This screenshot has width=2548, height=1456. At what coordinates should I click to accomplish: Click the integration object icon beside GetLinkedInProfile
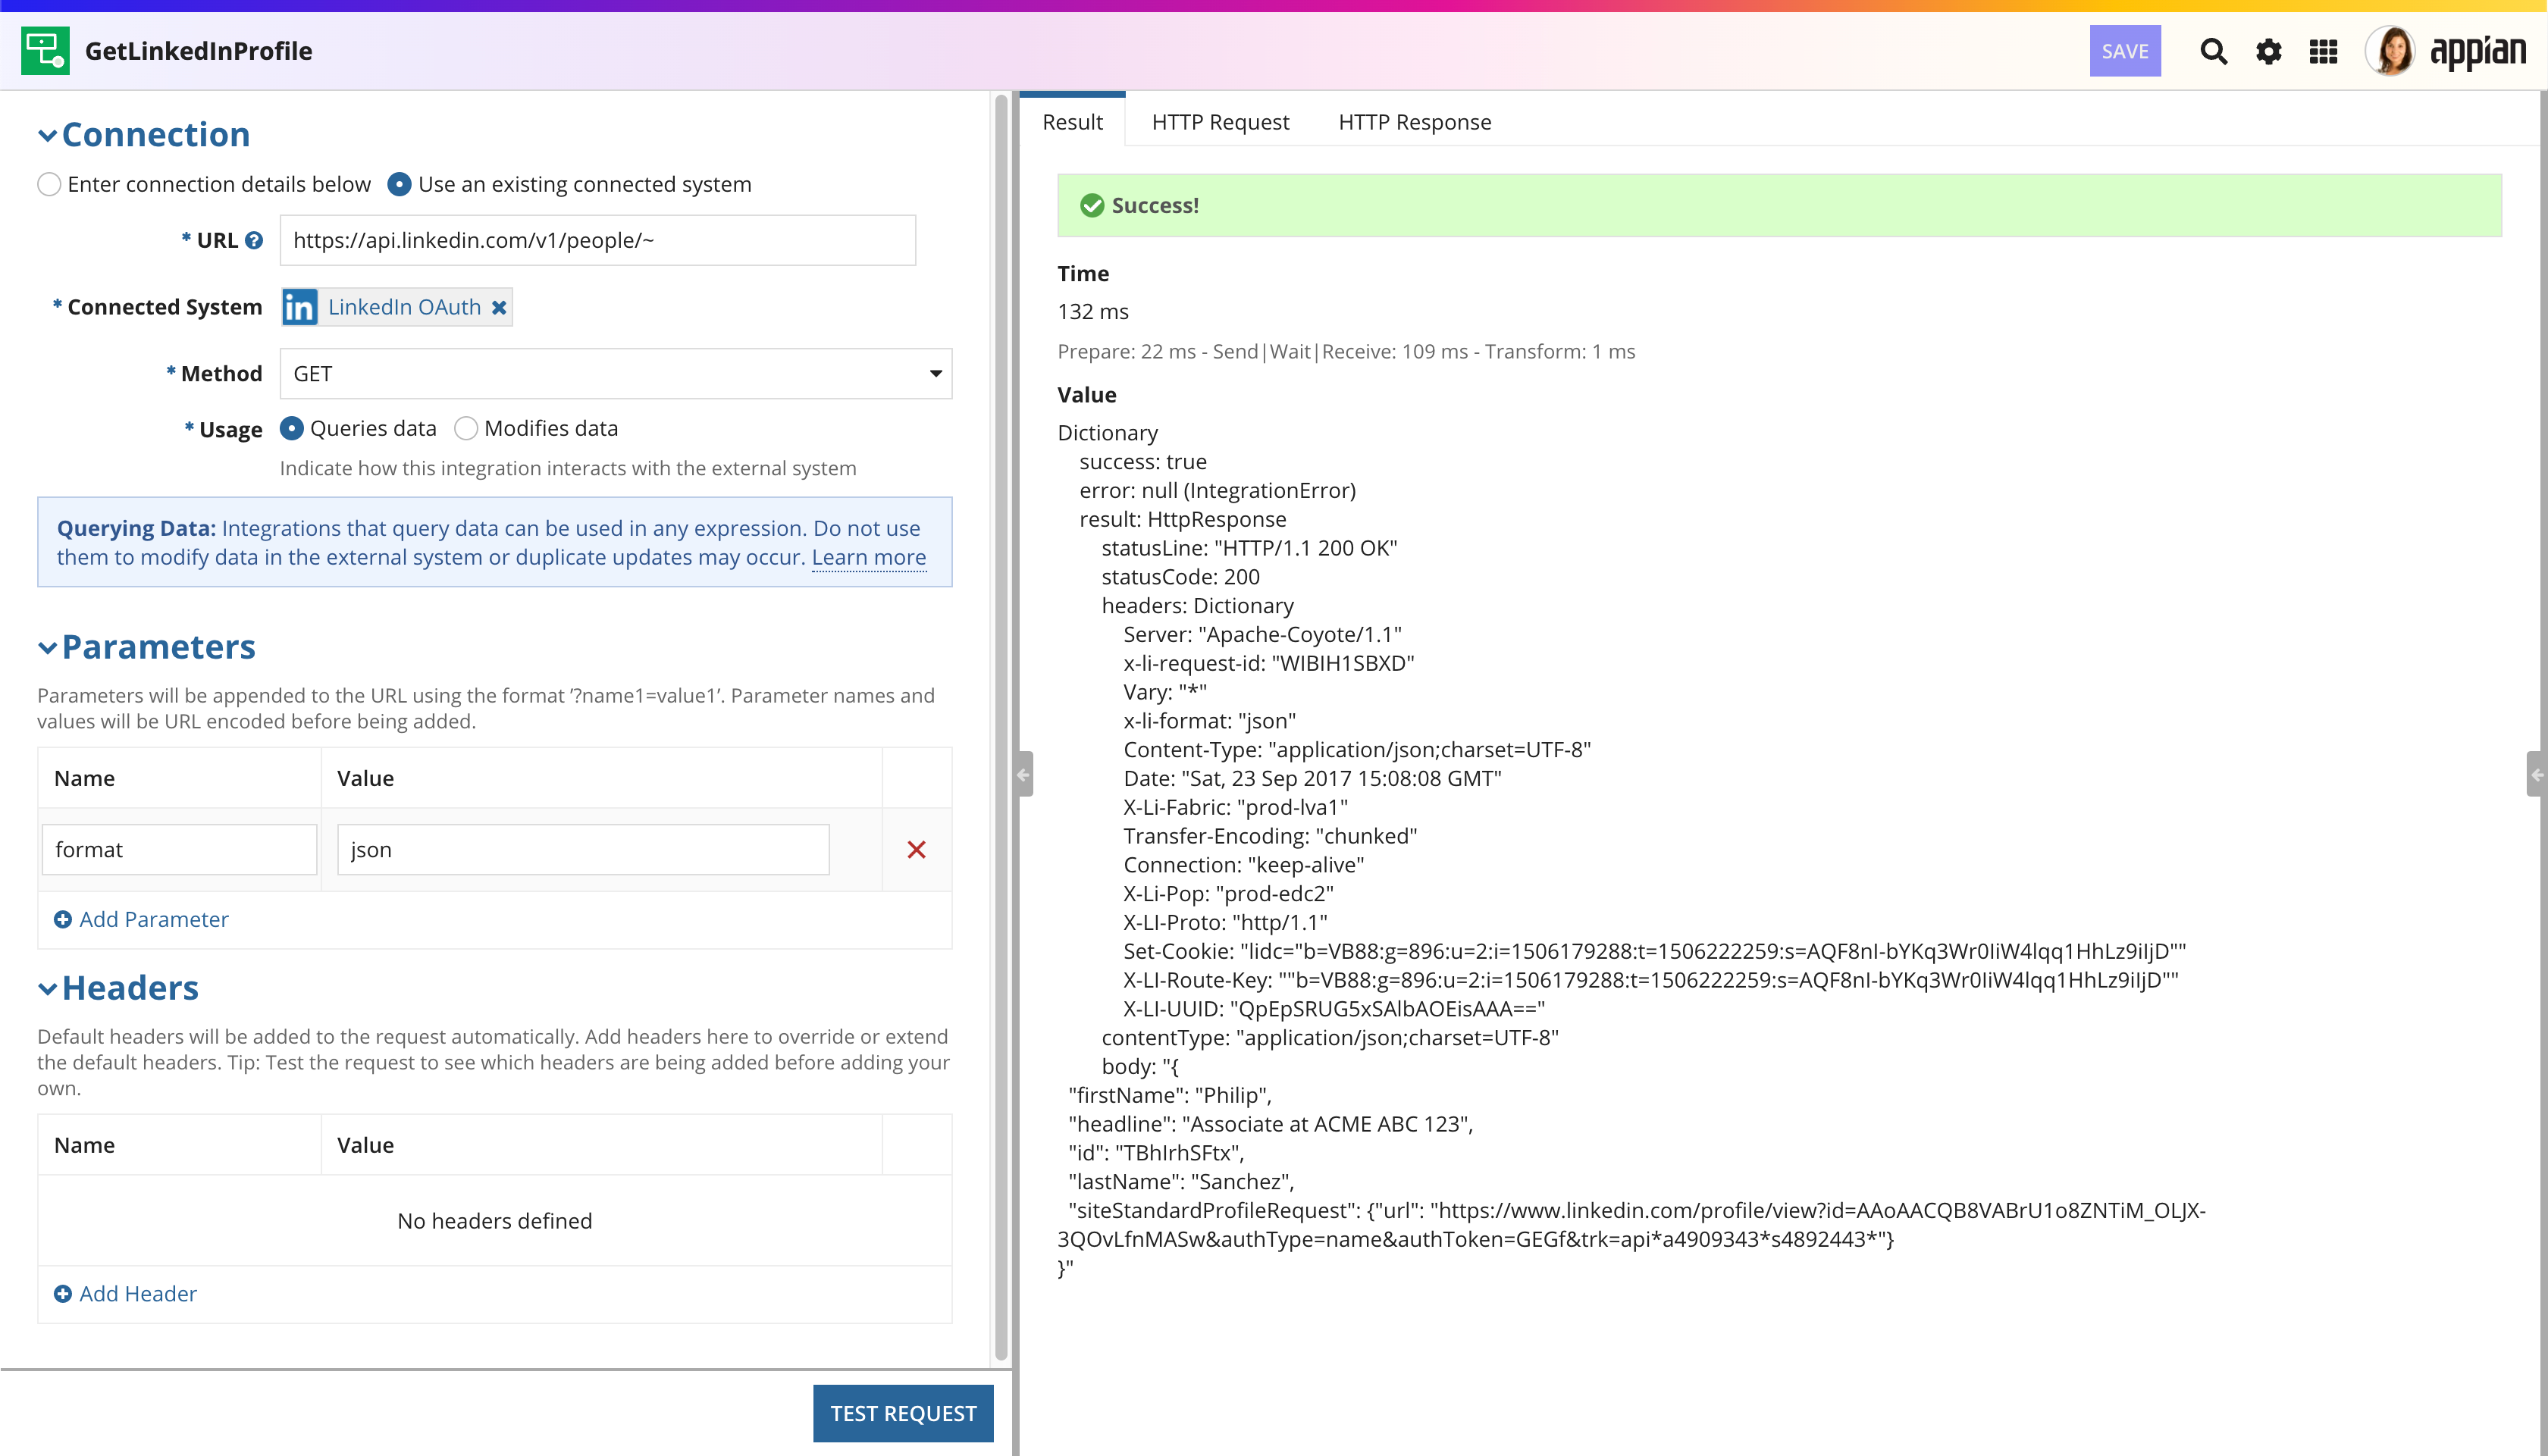coord(45,51)
